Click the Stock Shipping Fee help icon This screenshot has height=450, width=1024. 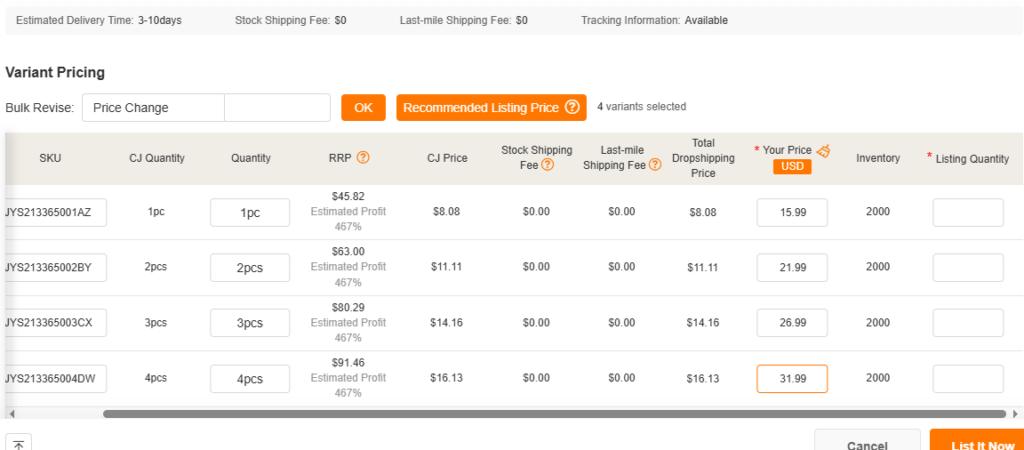click(x=547, y=165)
